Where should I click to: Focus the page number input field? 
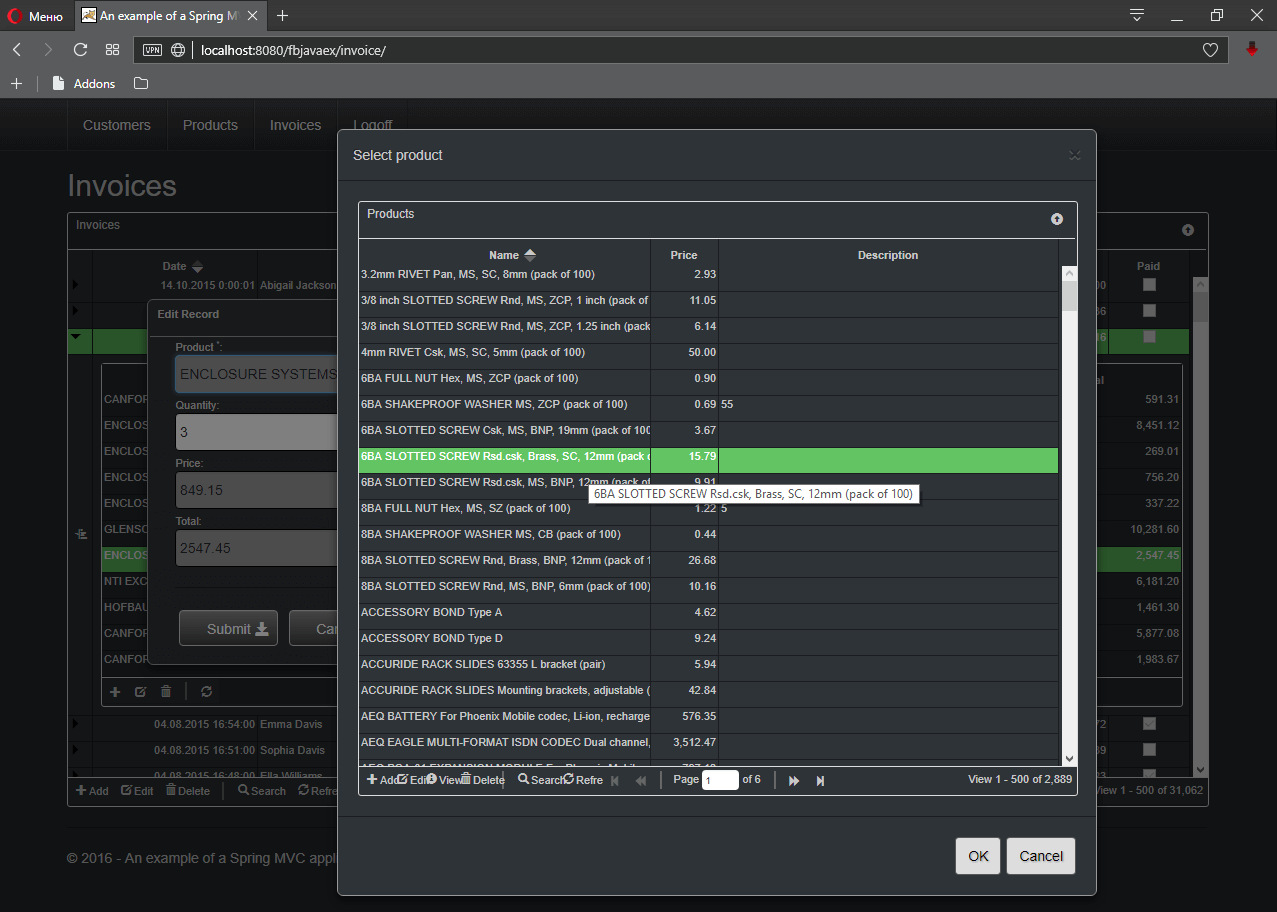coord(720,780)
